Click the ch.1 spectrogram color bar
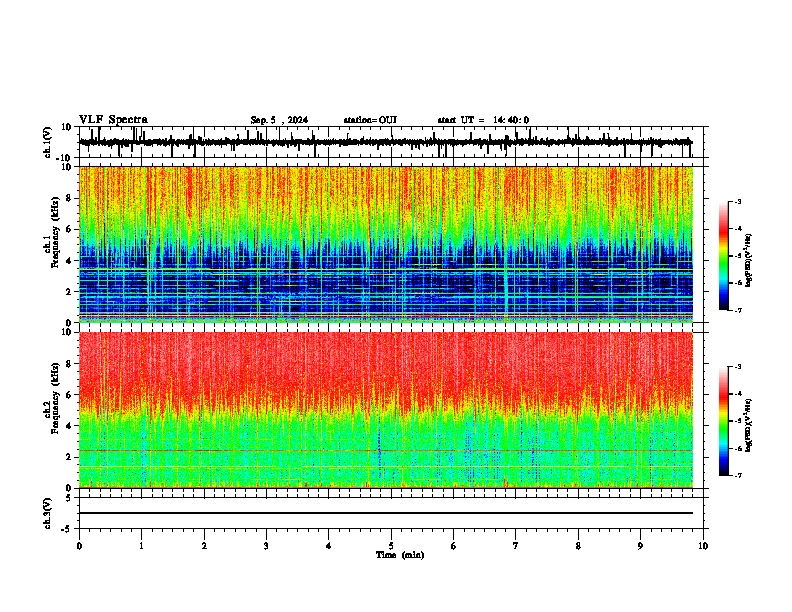The image size is (792, 612). [x=724, y=256]
